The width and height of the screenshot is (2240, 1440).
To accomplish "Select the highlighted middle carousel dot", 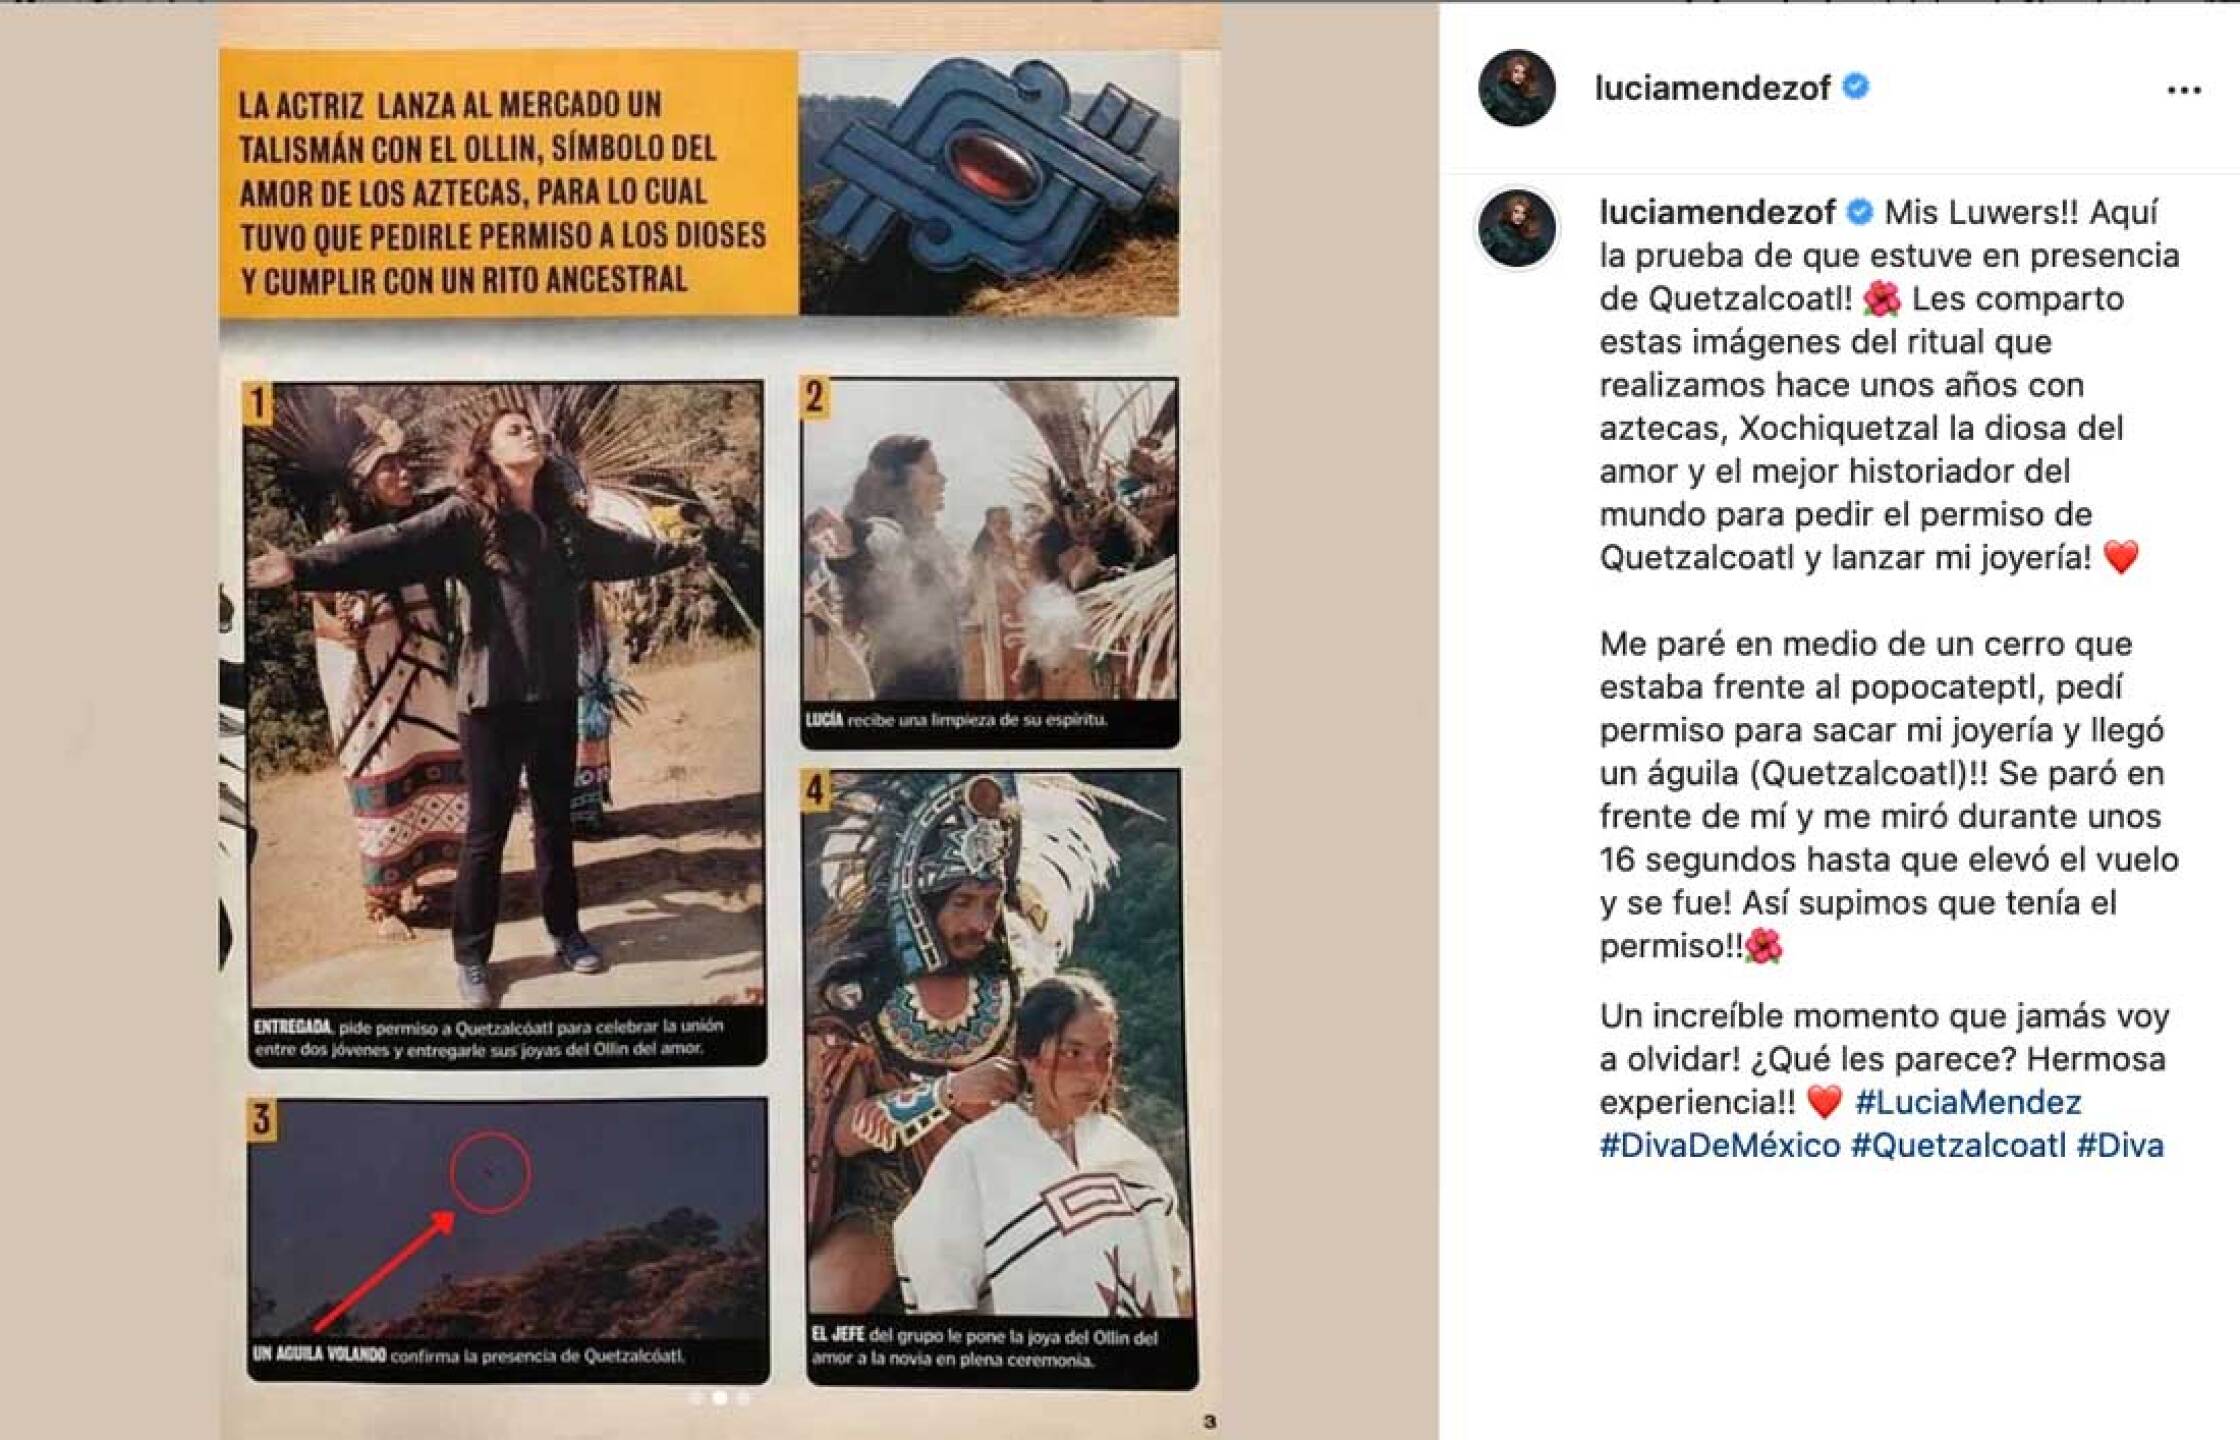I will (719, 1398).
